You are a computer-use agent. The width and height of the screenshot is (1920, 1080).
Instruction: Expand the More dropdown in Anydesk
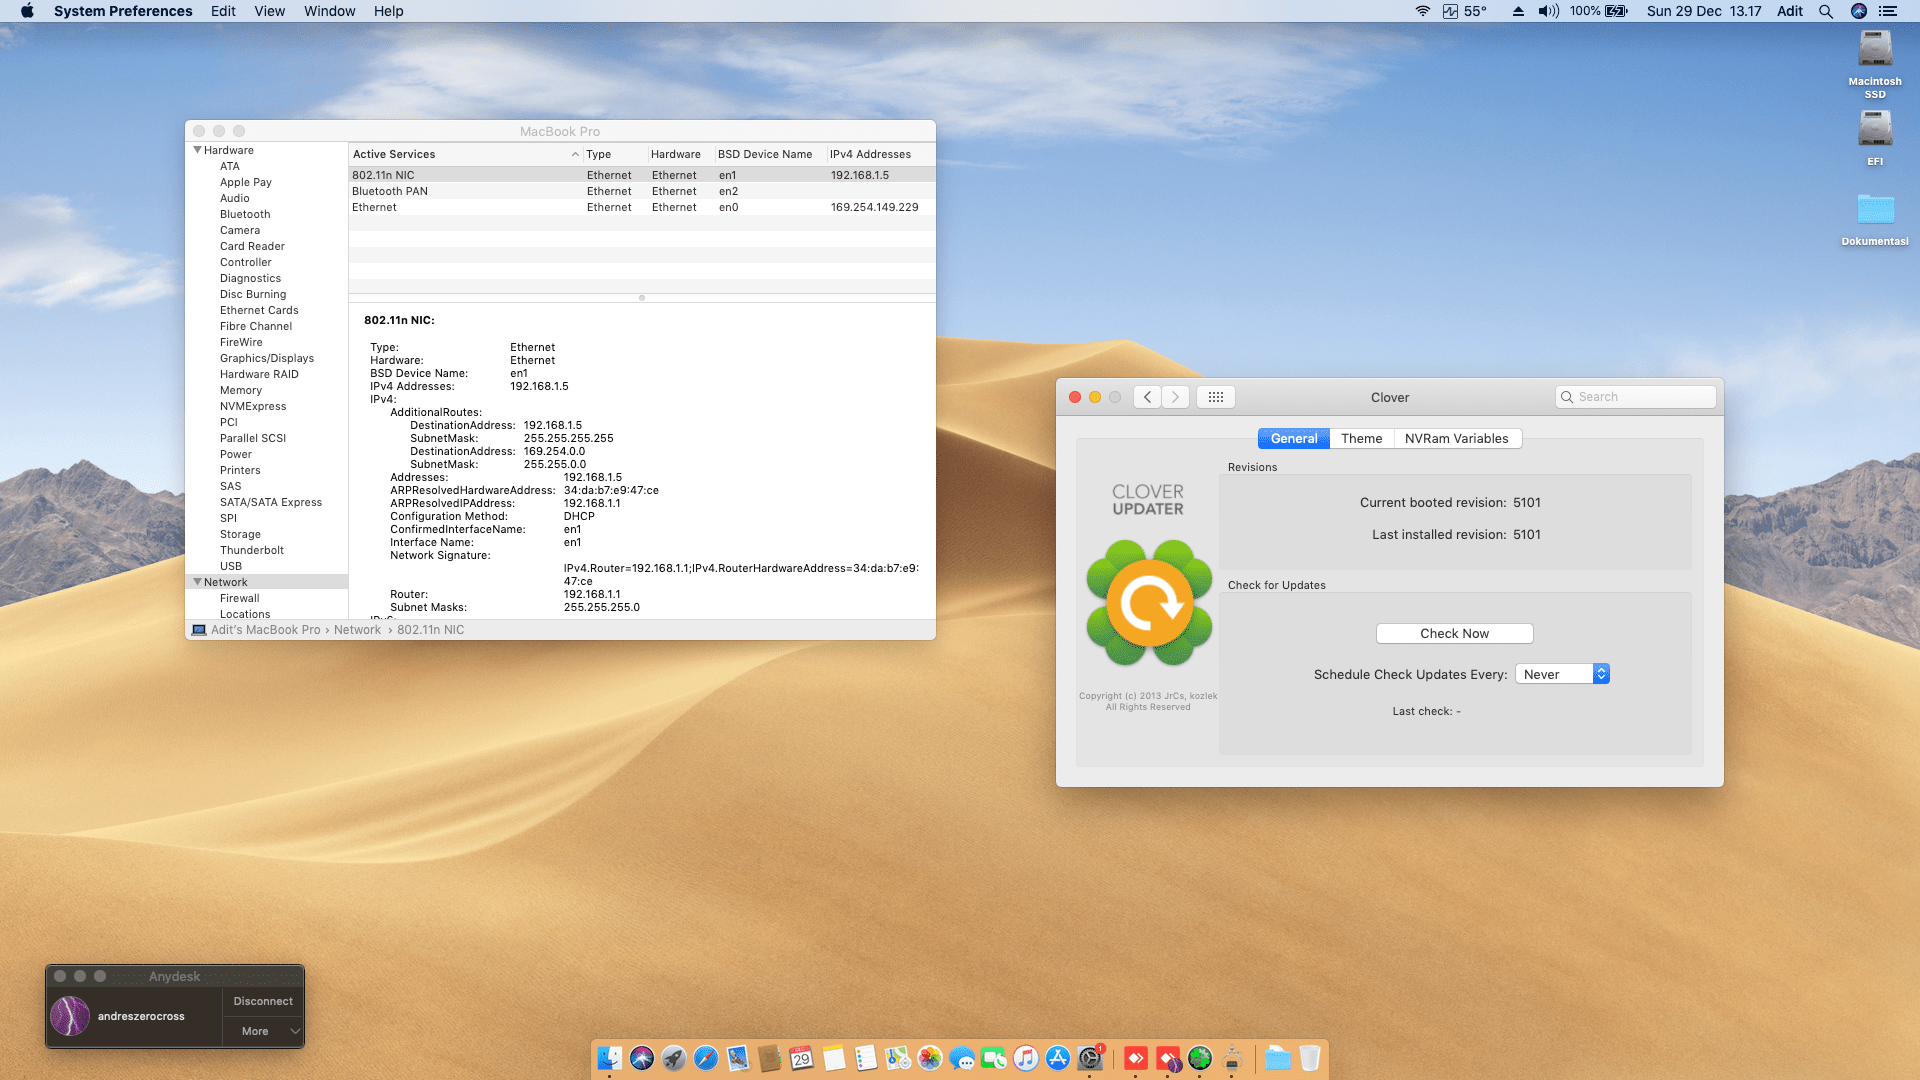click(263, 1031)
